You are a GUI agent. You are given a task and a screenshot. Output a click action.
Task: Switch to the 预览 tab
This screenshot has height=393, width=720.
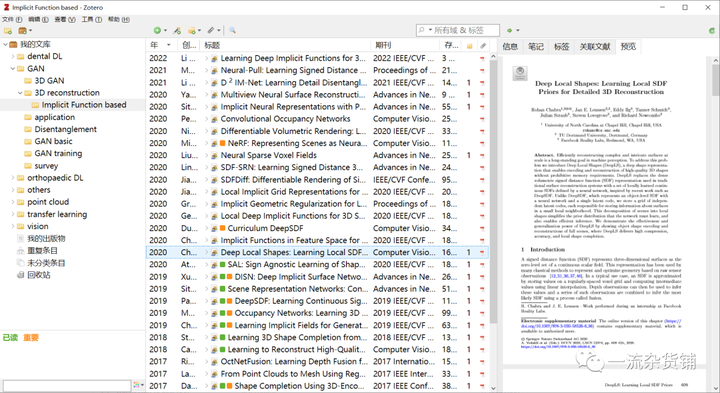(x=628, y=46)
